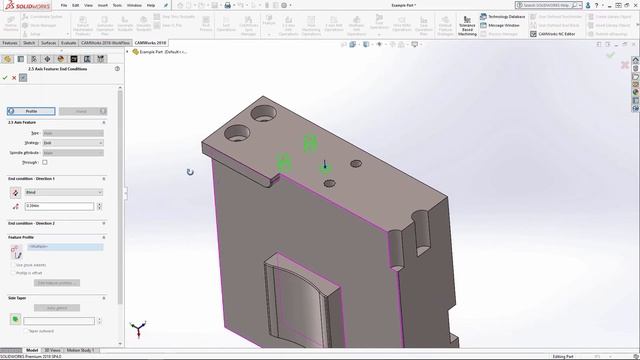This screenshot has height=360, width=640.
Task: Switch to CAMWorks 2018 Workflow tab
Action: 105,43
